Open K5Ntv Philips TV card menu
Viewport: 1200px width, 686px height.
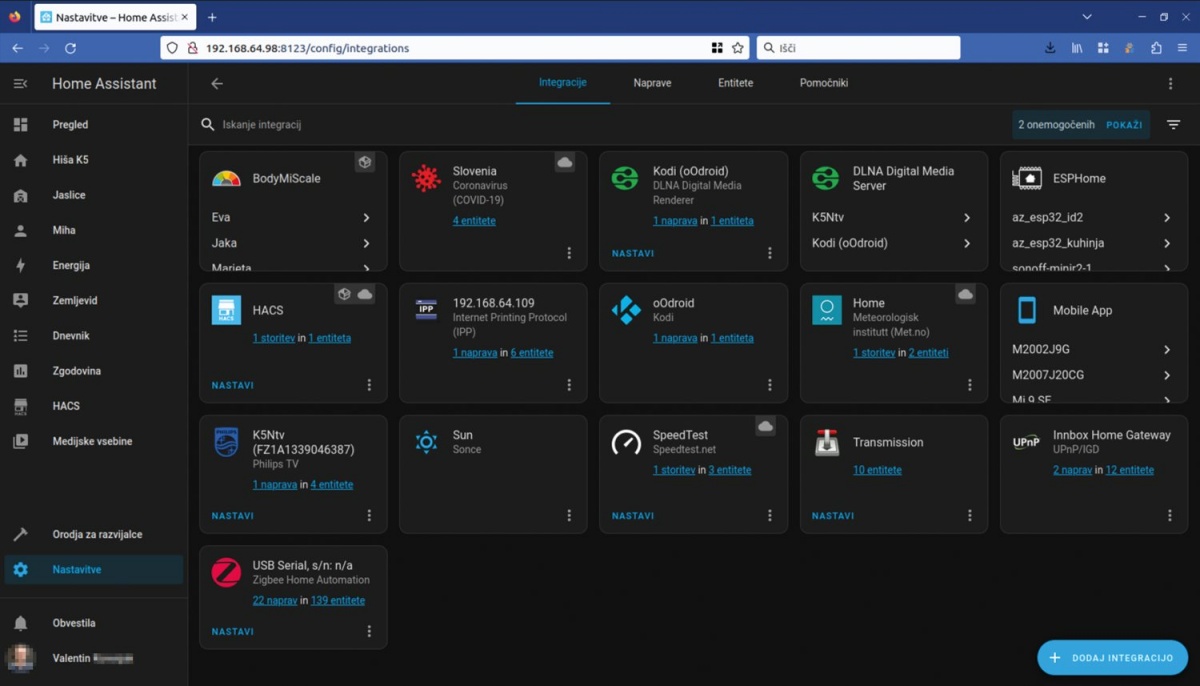(x=369, y=516)
